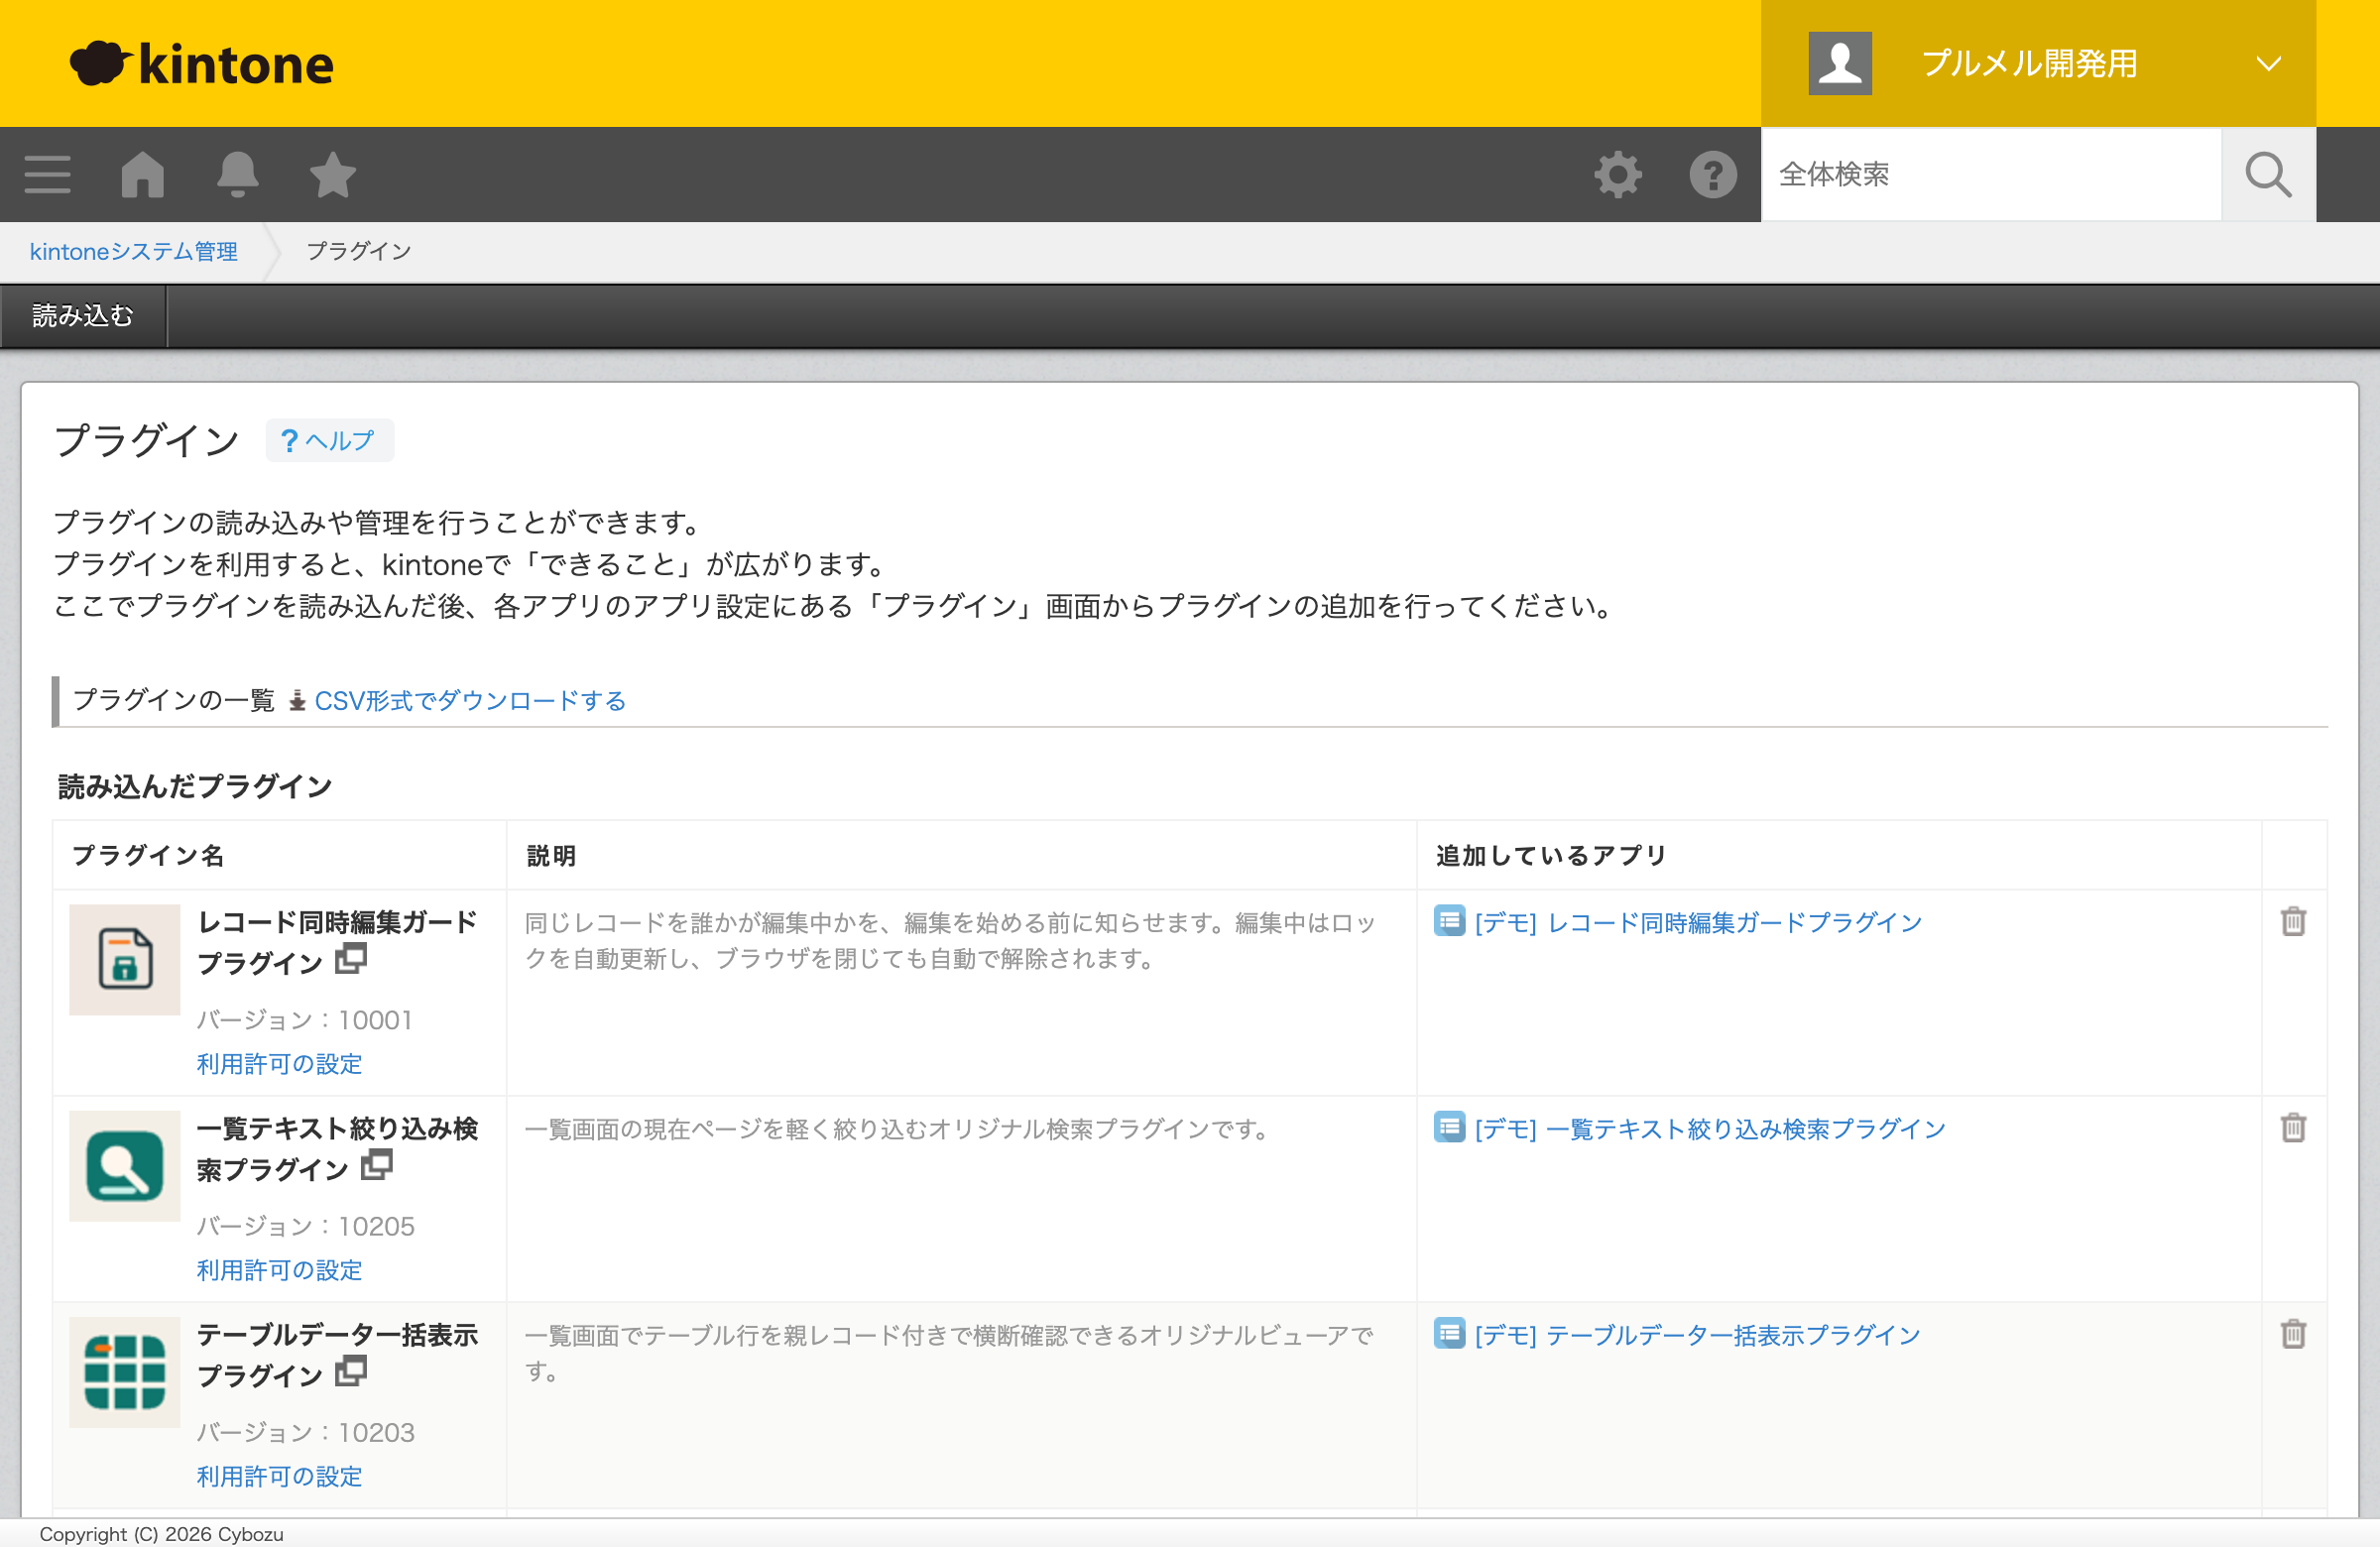This screenshot has height=1547, width=2380.
Task: Click app icon beside [デモ] テーブルデータ一括表示プラグイン
Action: (1449, 1333)
